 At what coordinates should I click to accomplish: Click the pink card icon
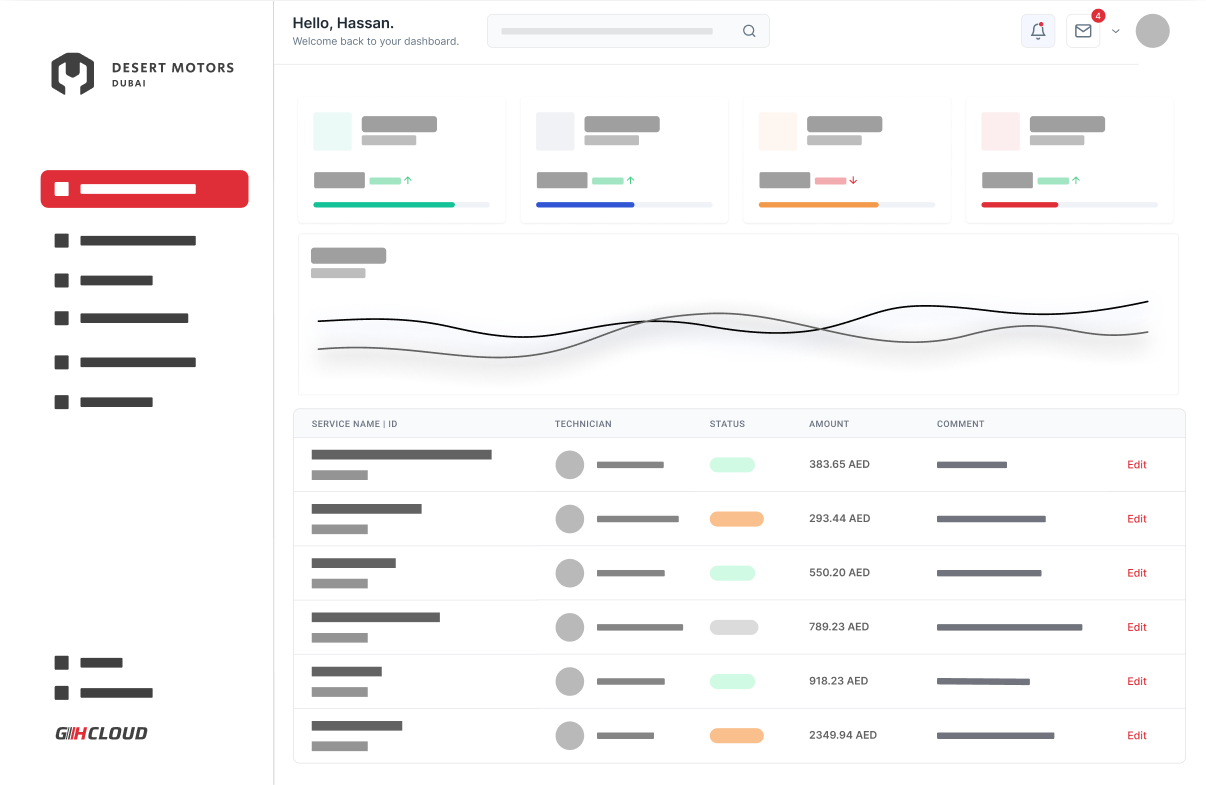(x=1001, y=131)
